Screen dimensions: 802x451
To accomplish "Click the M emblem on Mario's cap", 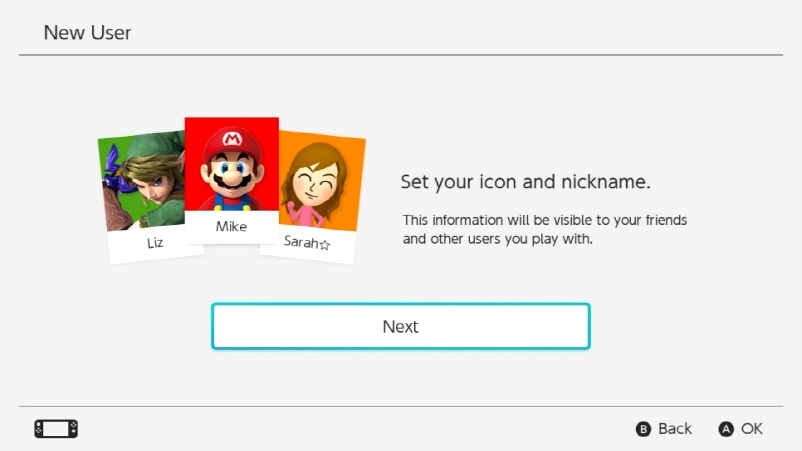I will (x=232, y=138).
